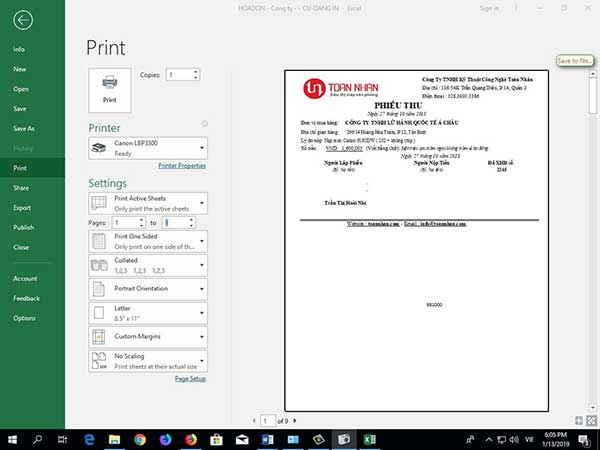Open the Account page
Screen dimensions: 600x450
25,279
